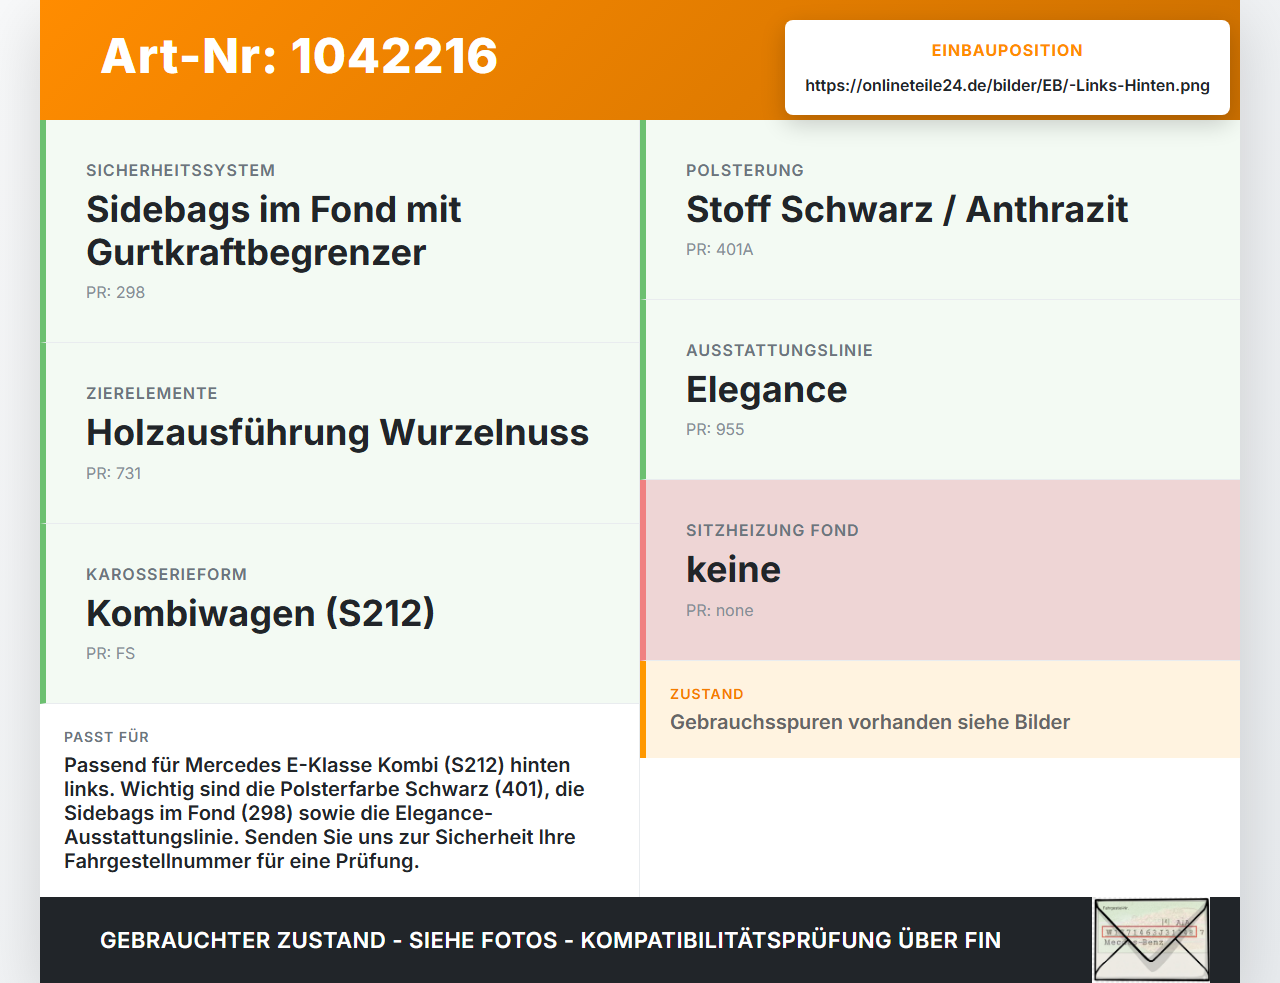Image resolution: width=1280 pixels, height=983 pixels.
Task: Click the ZIERELEMENTE label
Action: tap(151, 393)
